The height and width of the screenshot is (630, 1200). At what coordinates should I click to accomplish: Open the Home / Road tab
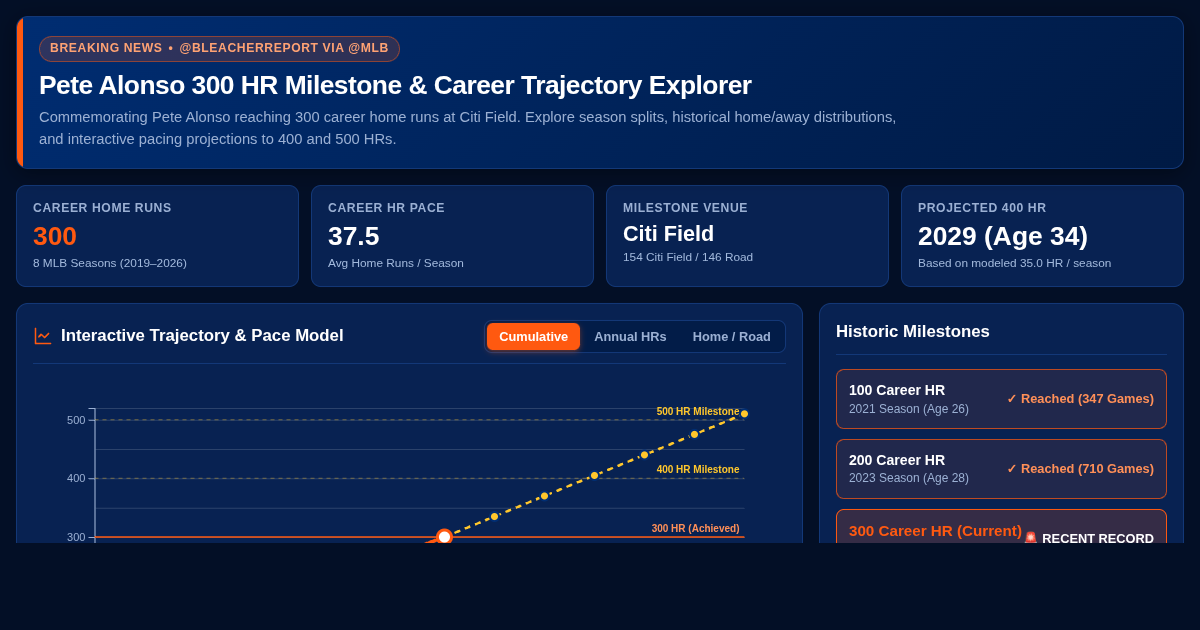coord(732,336)
